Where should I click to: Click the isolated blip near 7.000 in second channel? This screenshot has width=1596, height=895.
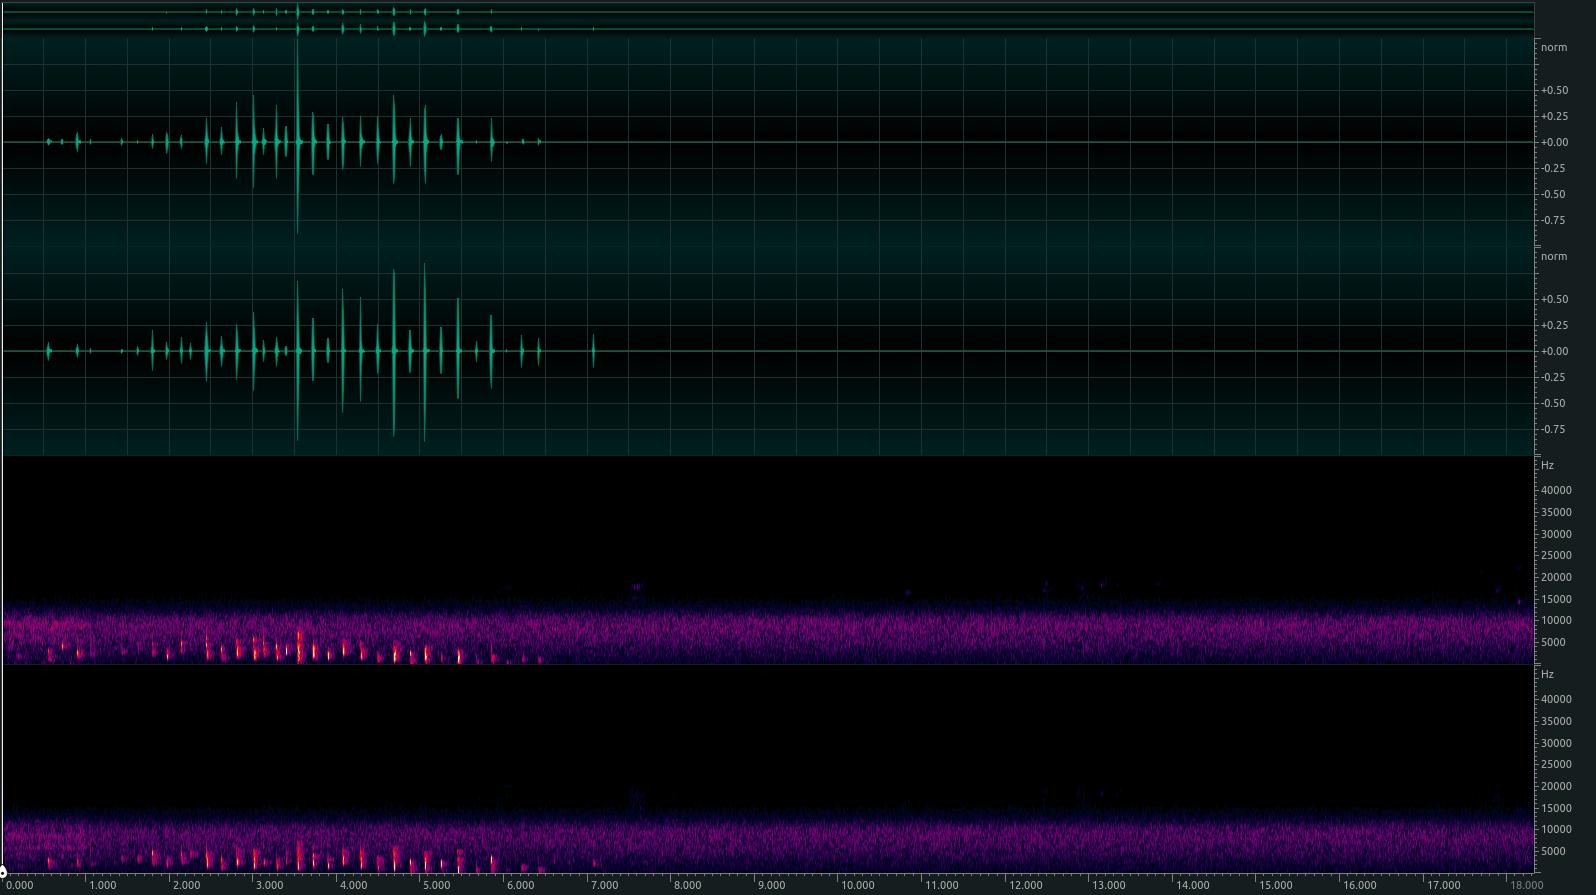click(x=593, y=351)
